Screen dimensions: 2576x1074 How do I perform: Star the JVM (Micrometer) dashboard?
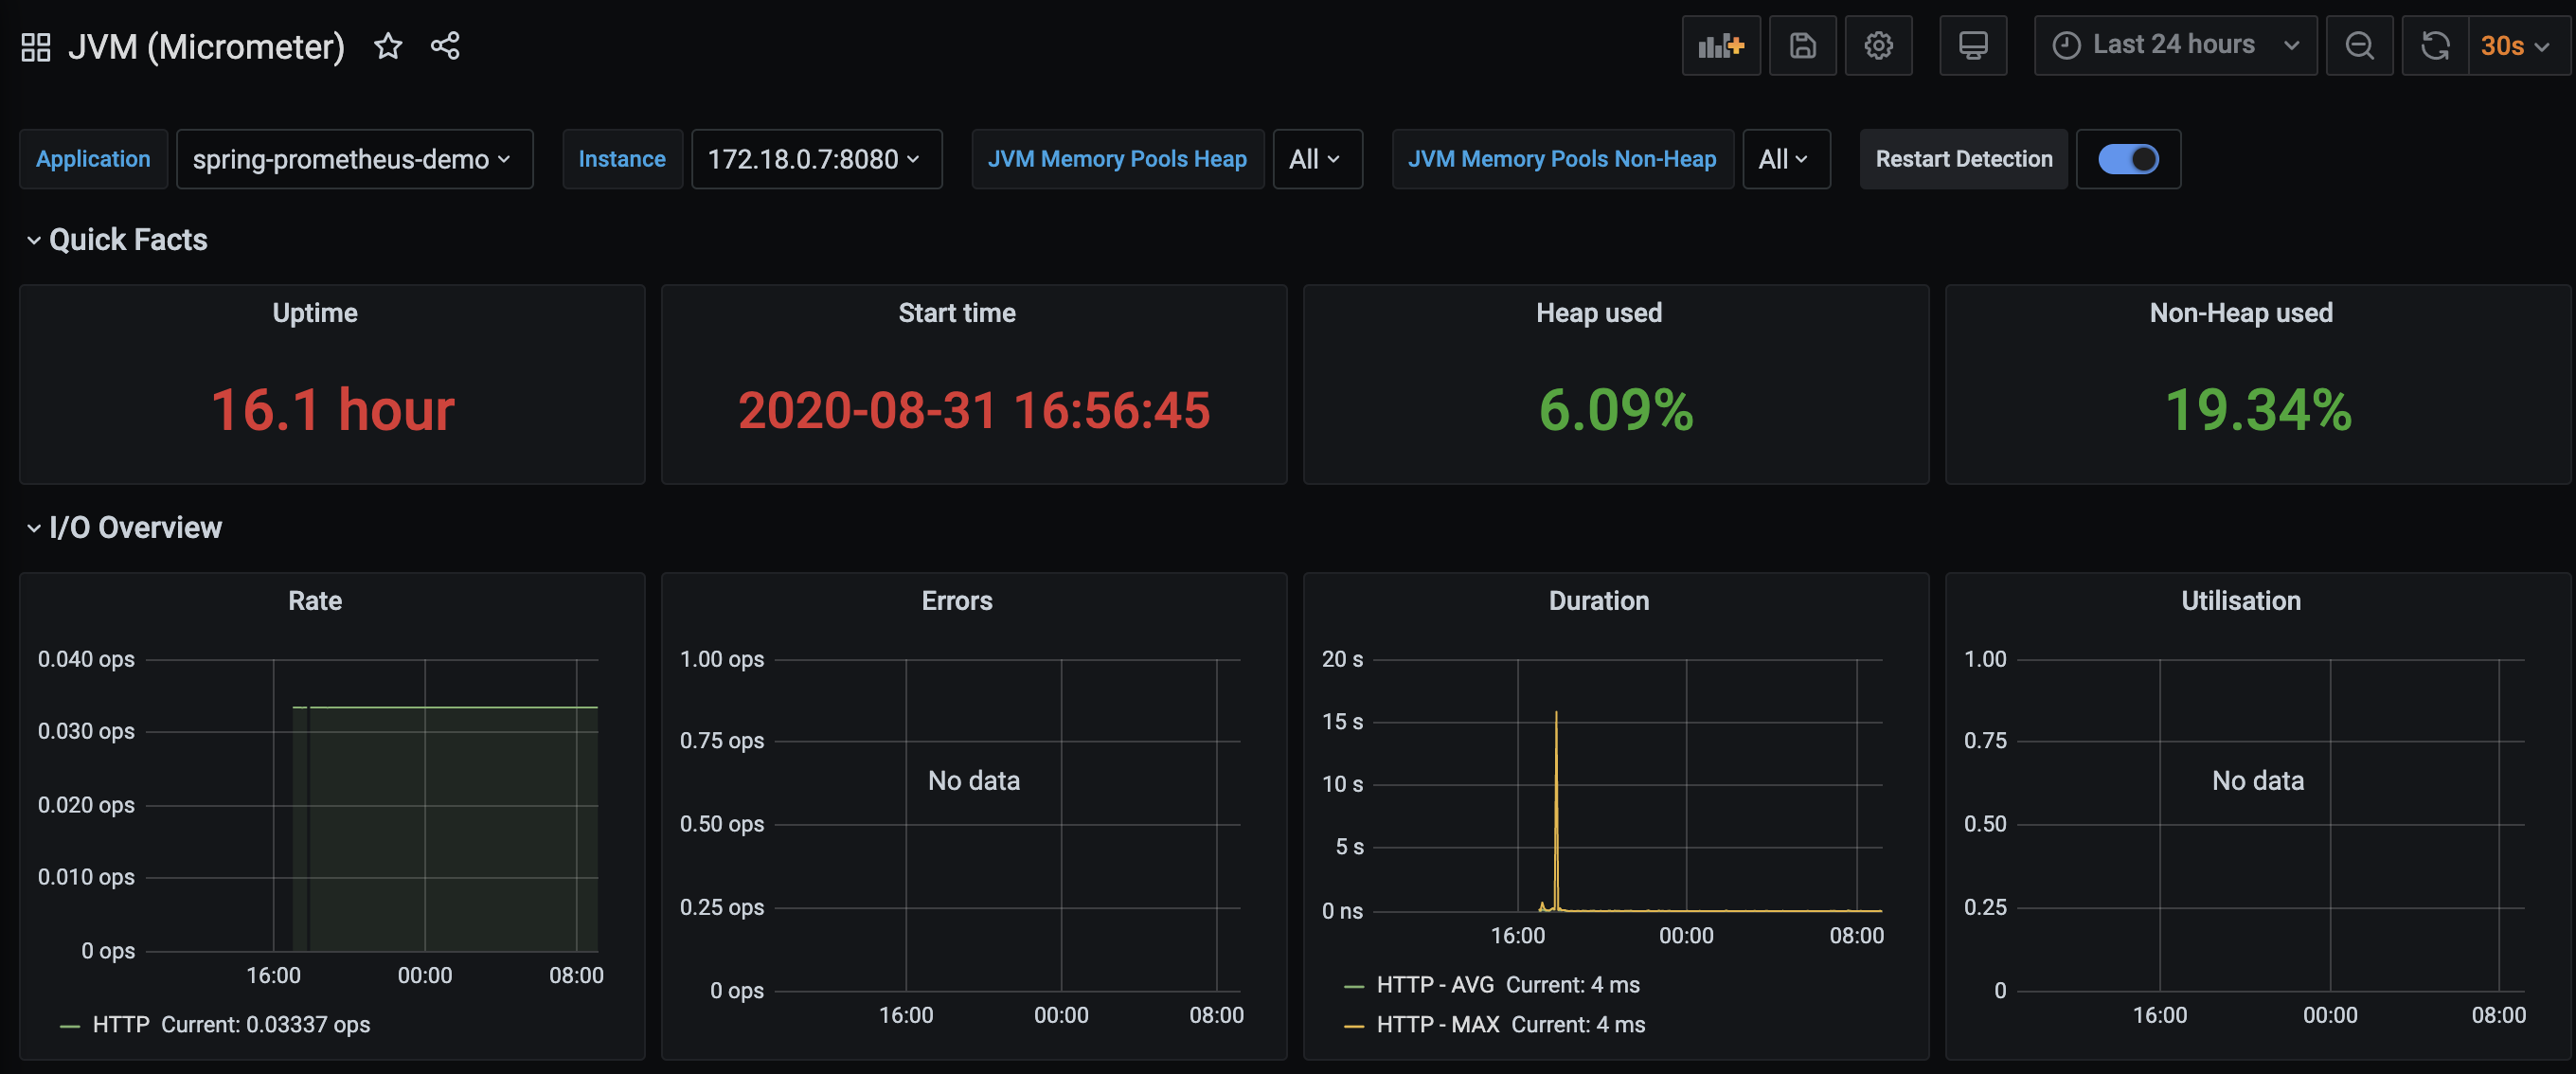388,46
